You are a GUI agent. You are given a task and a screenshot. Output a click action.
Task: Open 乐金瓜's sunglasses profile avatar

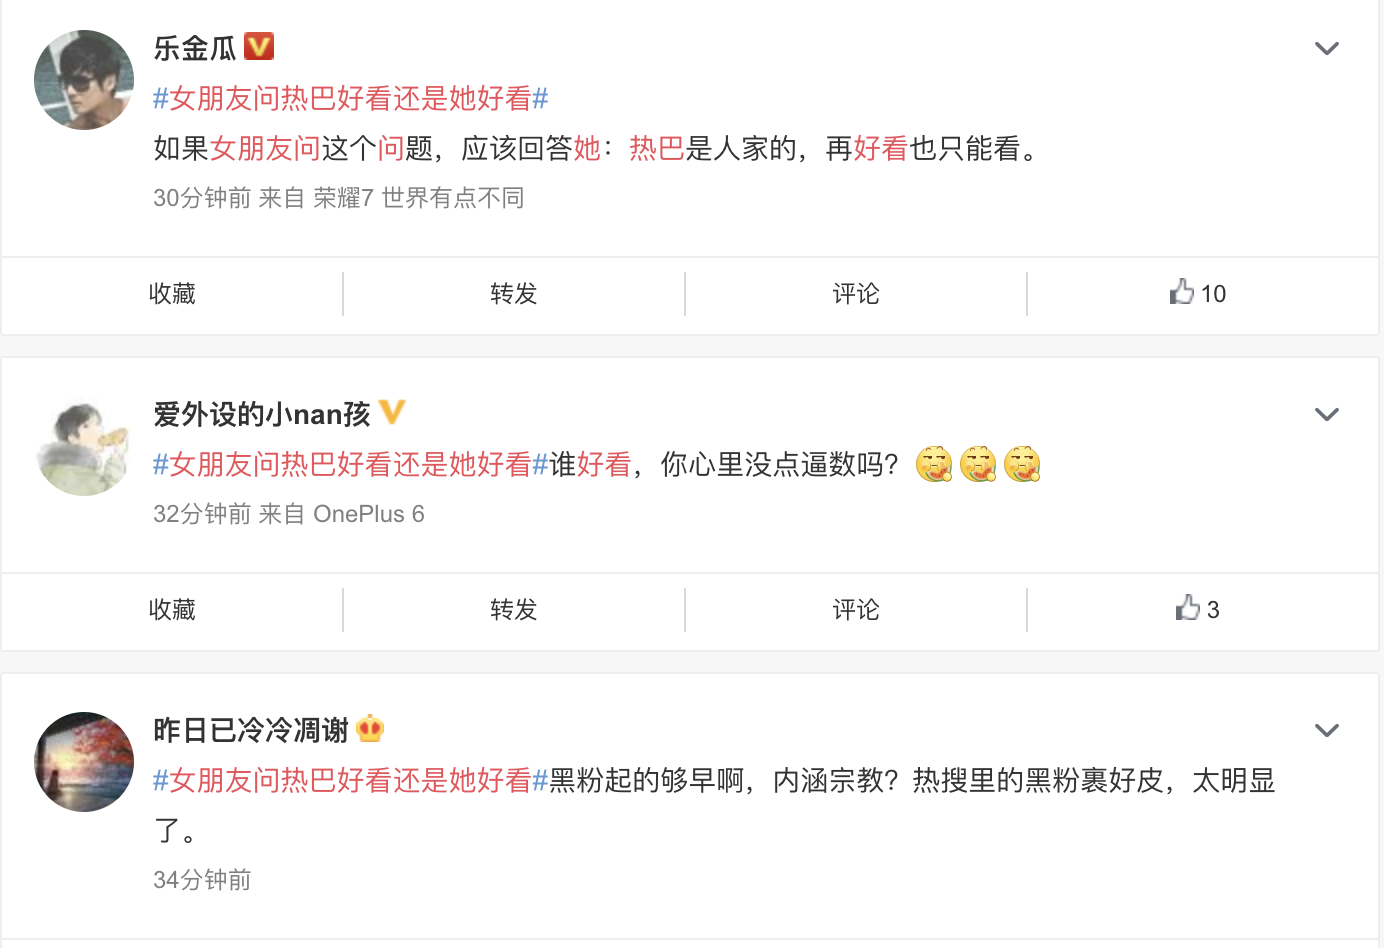tap(84, 80)
